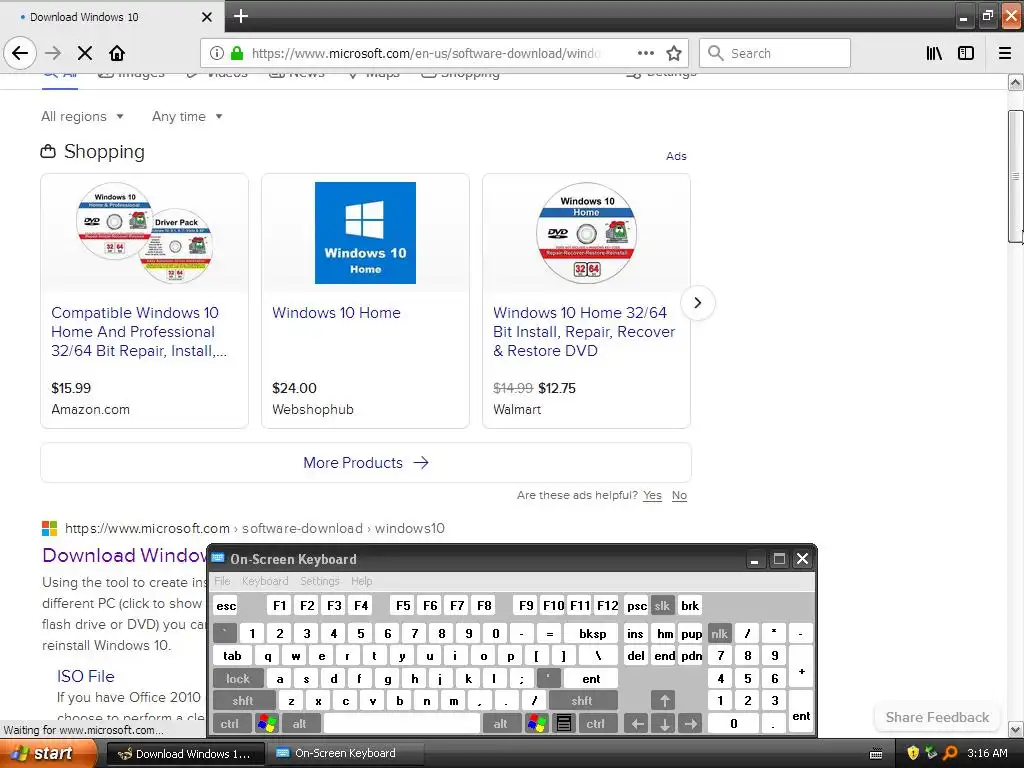
Task: Click in the Firefox Search box
Action: (x=775, y=53)
